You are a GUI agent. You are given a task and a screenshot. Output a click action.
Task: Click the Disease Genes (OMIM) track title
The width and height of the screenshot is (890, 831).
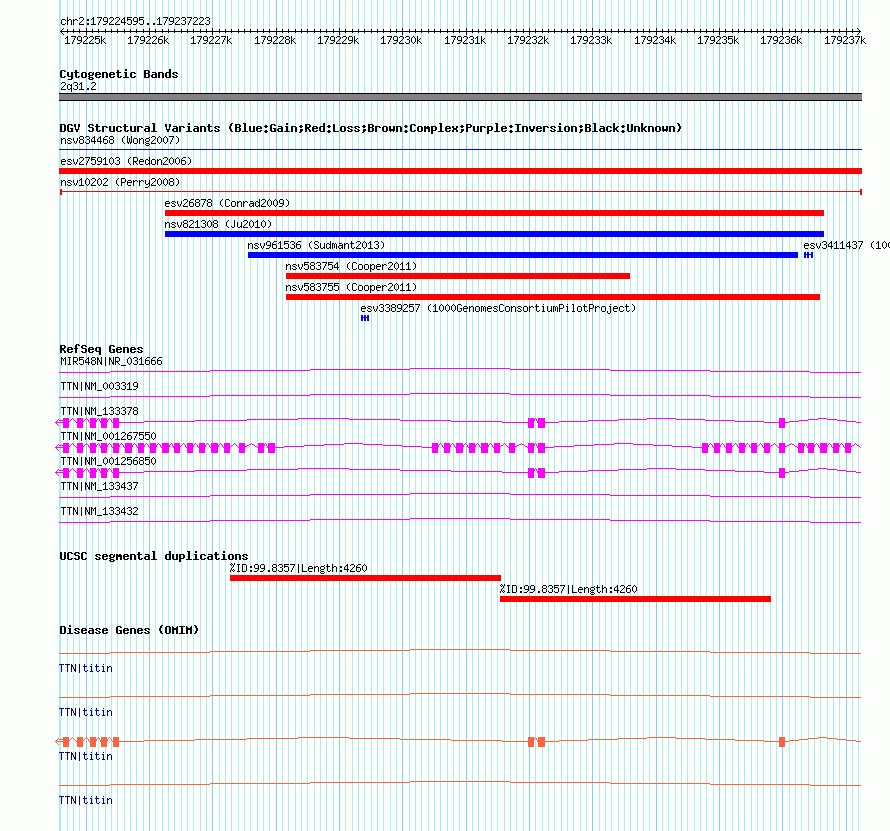129,630
